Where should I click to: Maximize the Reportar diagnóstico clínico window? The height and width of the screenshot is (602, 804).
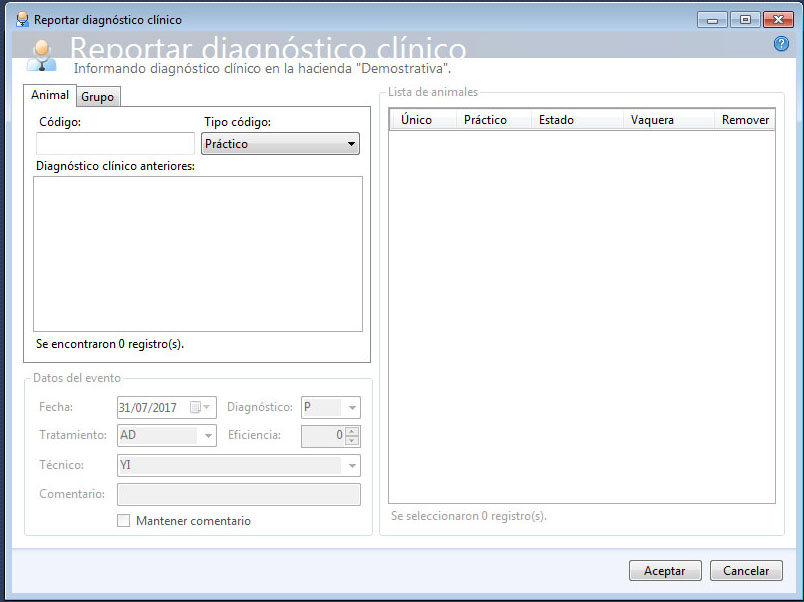[x=745, y=19]
